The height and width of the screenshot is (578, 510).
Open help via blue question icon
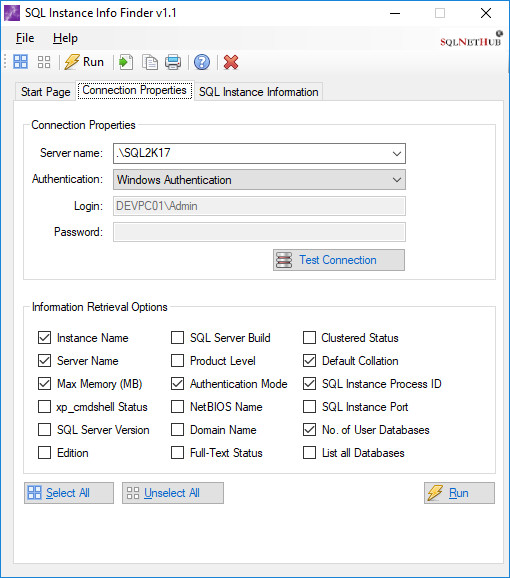202,62
